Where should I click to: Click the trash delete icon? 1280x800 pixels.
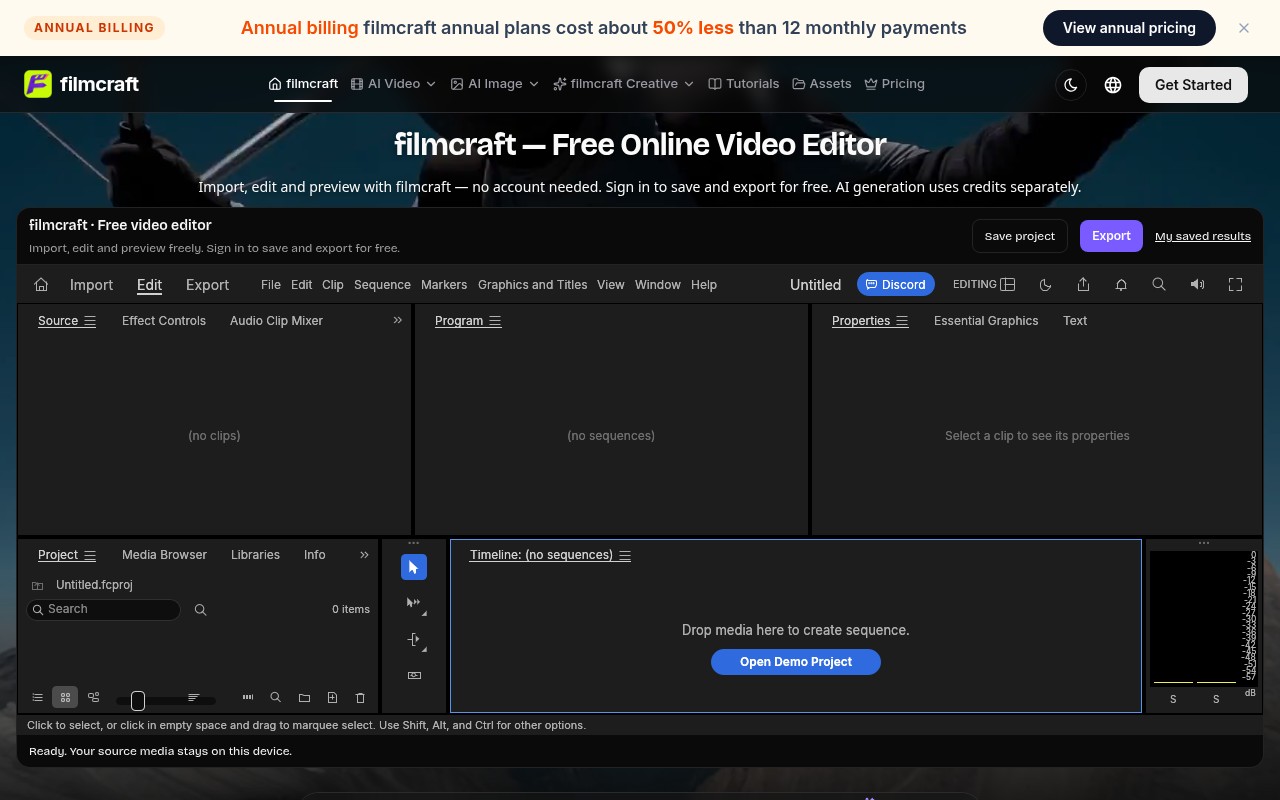360,697
